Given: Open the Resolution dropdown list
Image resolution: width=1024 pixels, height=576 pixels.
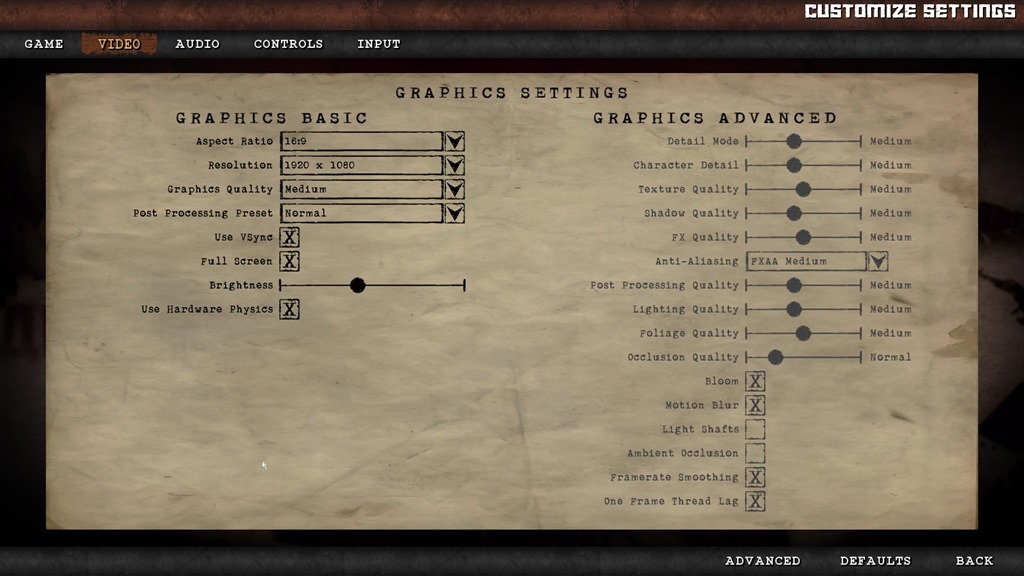Looking at the screenshot, I should click(455, 166).
